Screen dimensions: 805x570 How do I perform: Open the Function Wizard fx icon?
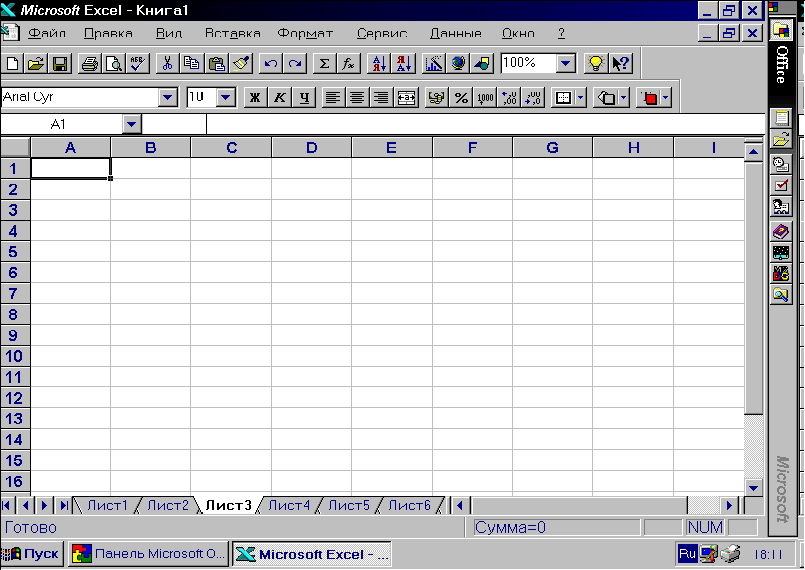pyautogui.click(x=348, y=64)
